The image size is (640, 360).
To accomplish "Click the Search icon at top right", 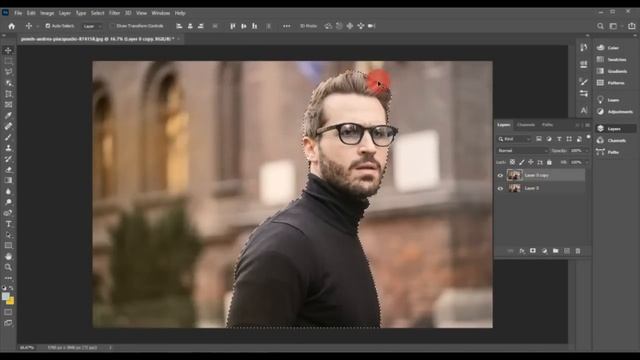I will click(600, 26).
